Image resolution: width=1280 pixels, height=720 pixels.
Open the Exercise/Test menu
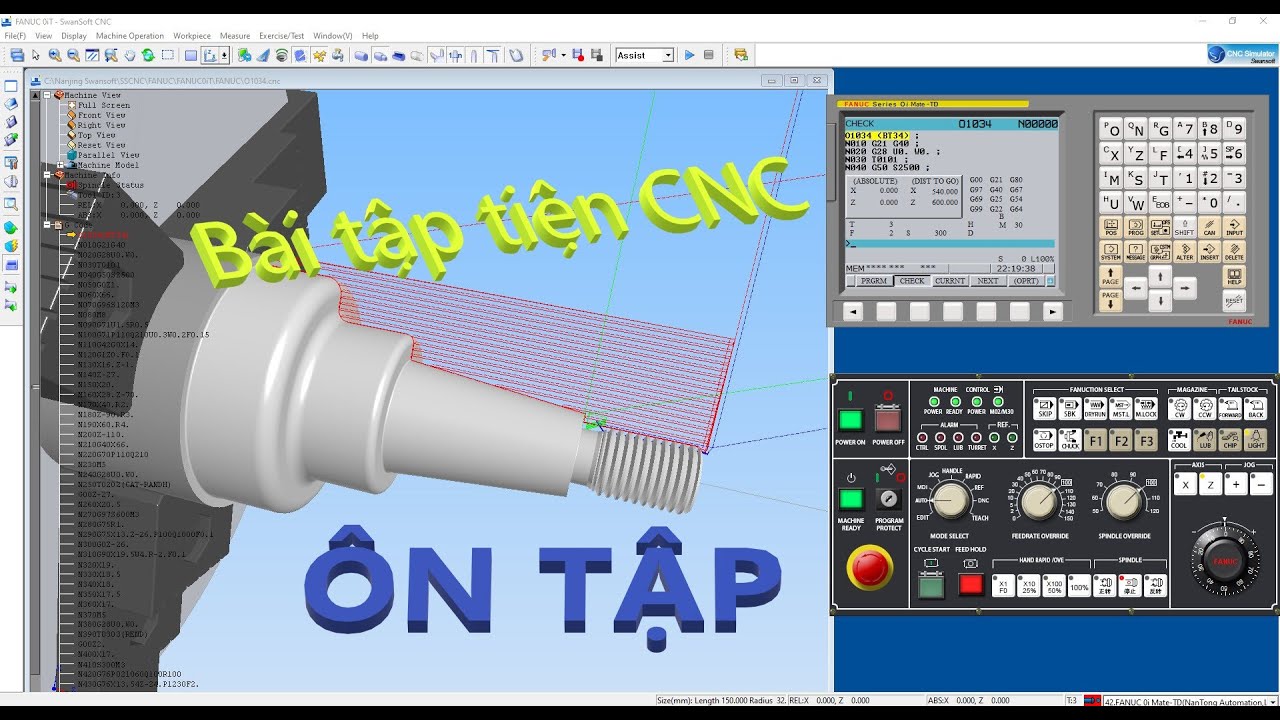281,36
